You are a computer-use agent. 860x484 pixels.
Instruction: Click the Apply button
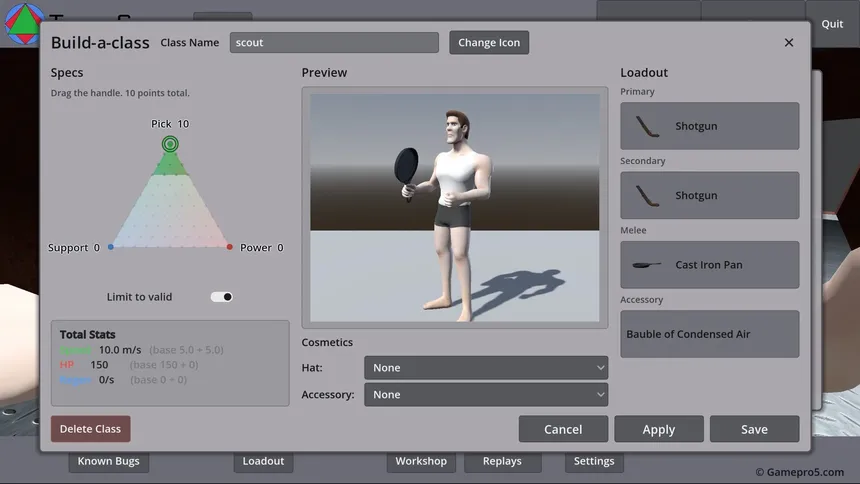pyautogui.click(x=659, y=429)
